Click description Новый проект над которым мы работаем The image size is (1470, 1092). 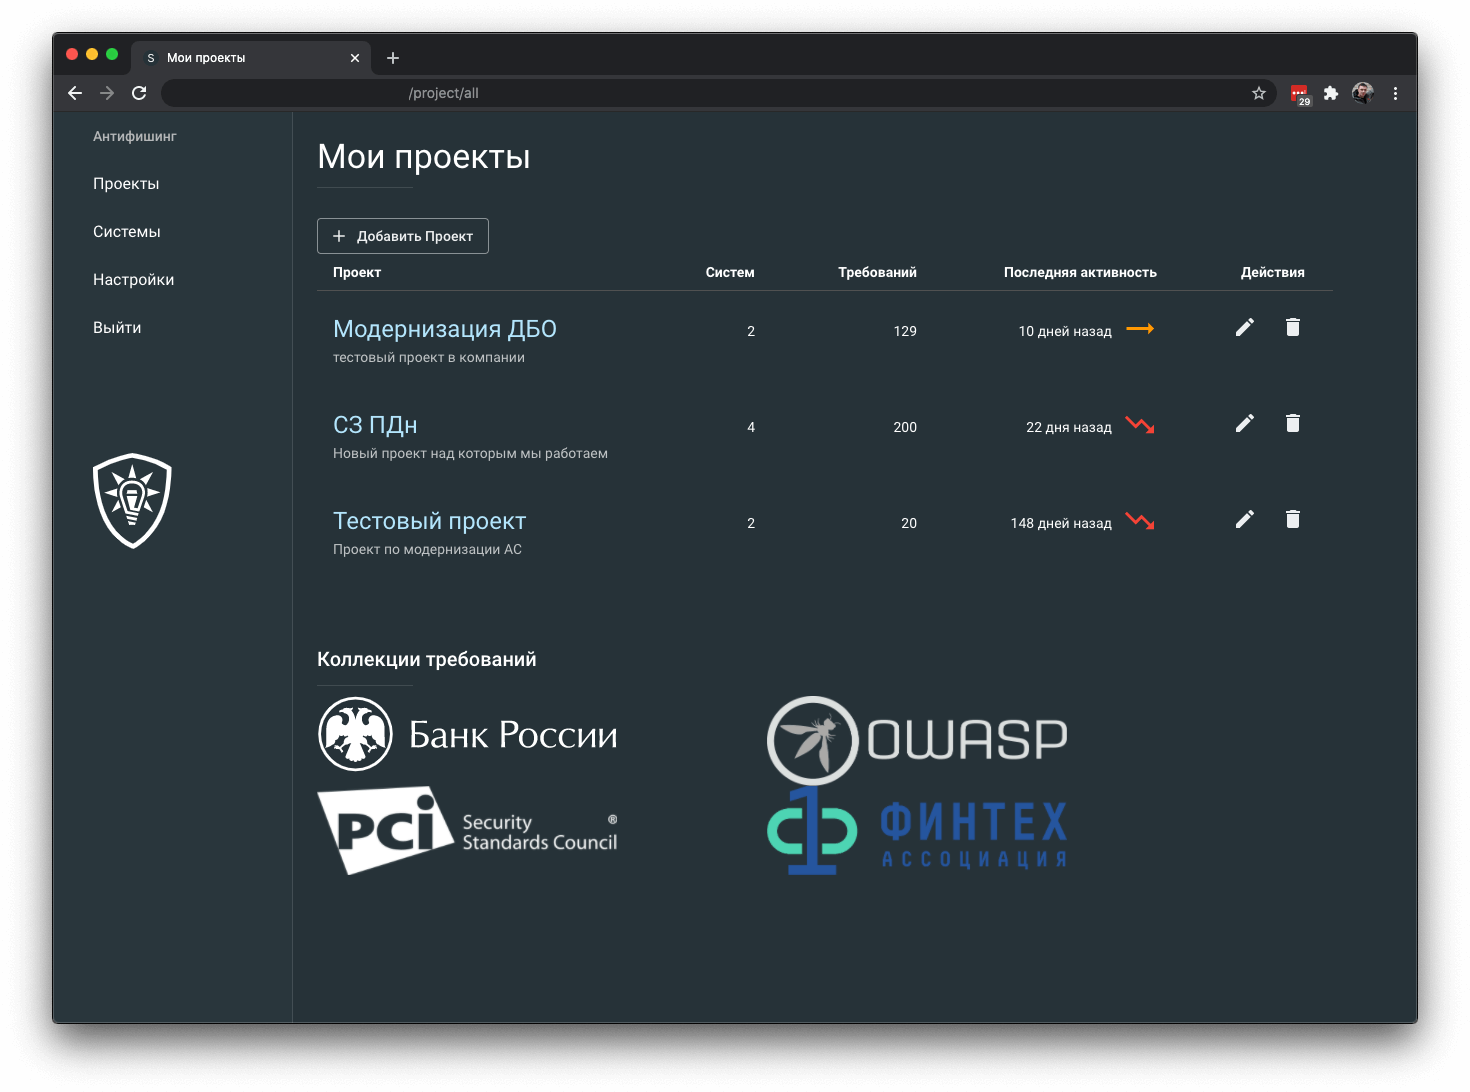470,453
